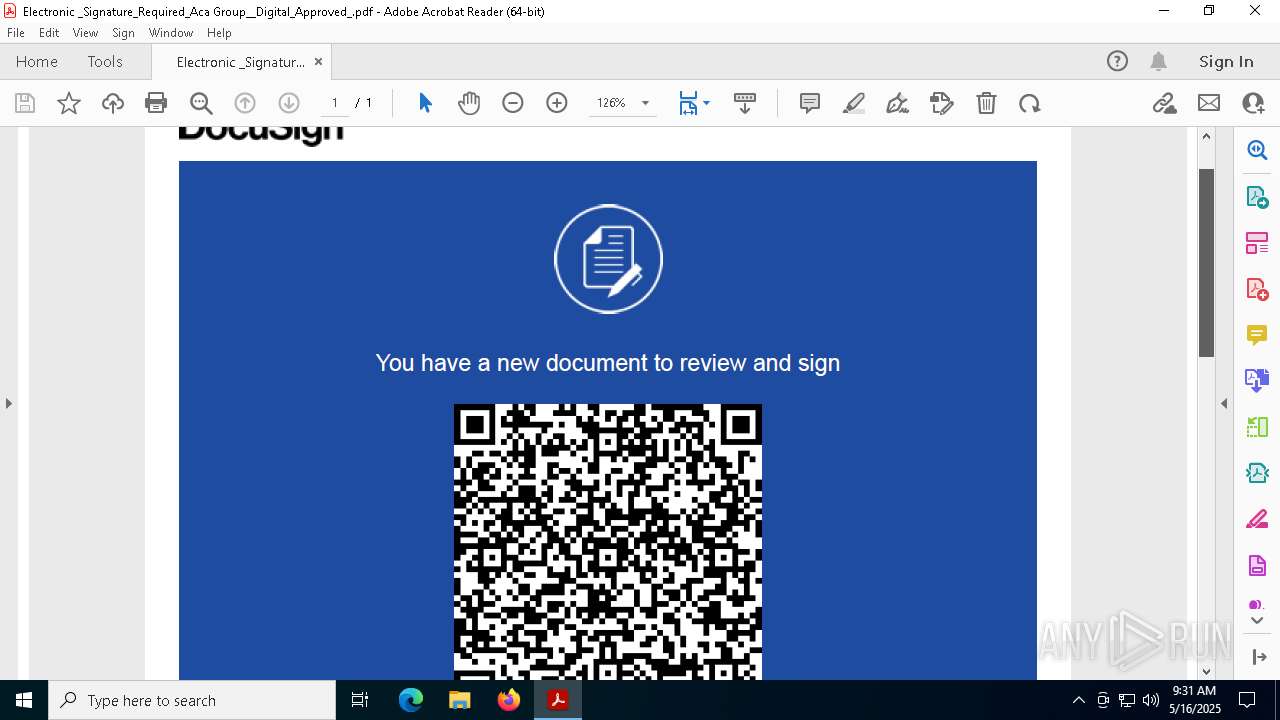
Task: Open the notifications bell
Action: [x=1158, y=62]
